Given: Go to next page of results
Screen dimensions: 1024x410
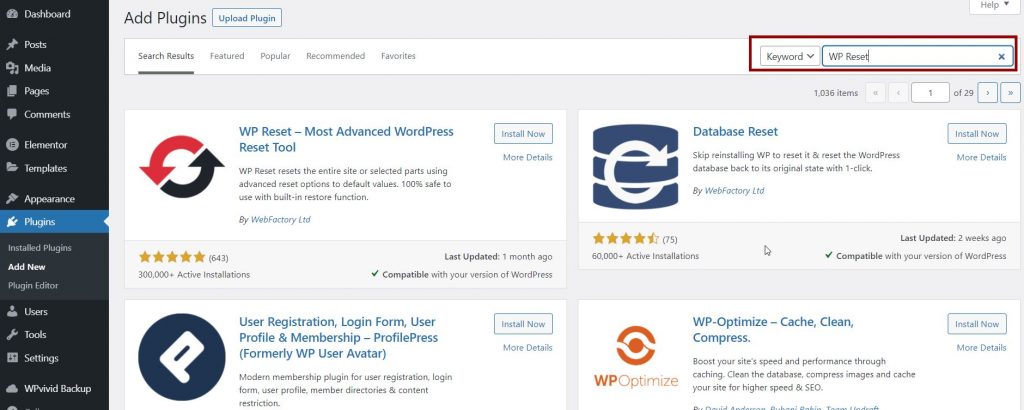Looking at the screenshot, I should [987, 93].
